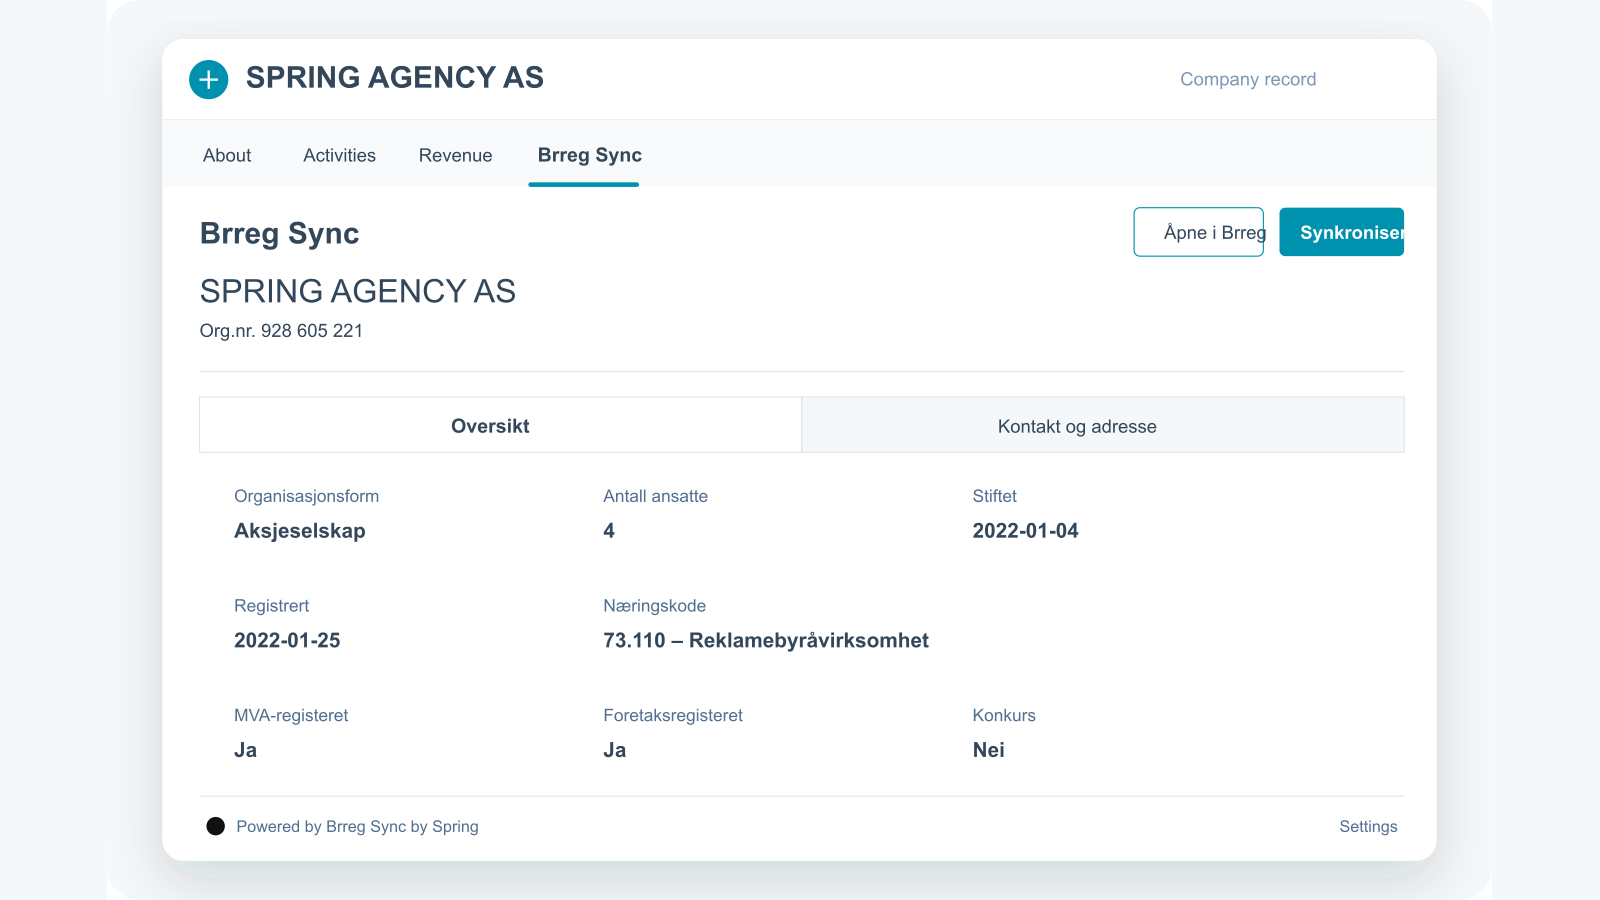The height and width of the screenshot is (900, 1600).
Task: Click the SPRING AGENCY AS name above Org.nr.
Action: pyautogui.click(x=358, y=291)
